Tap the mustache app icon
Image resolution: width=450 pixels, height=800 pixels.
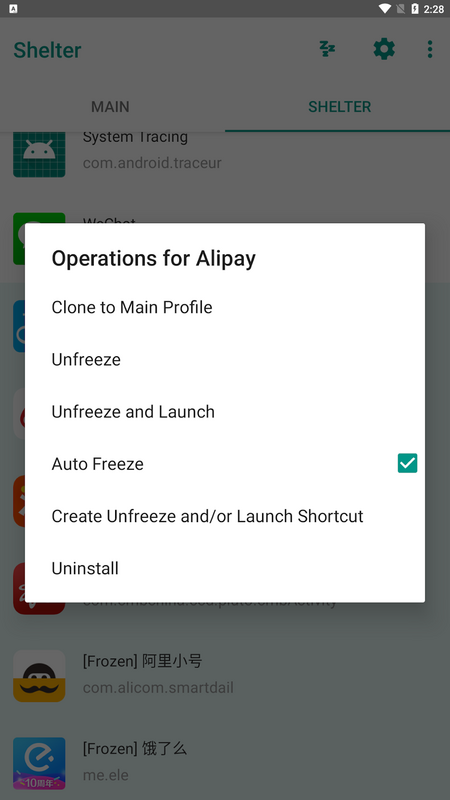point(39,676)
